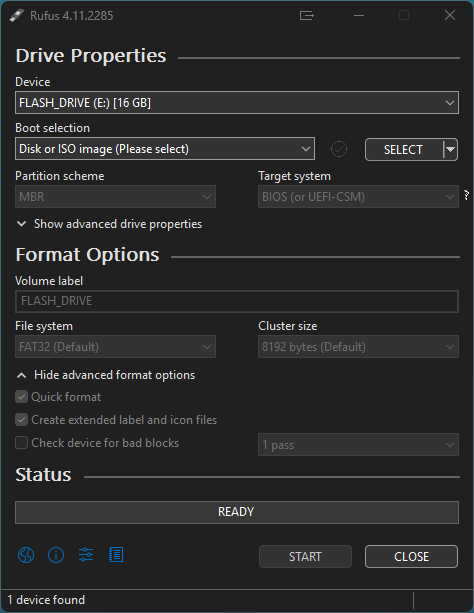Open the Device dropdown showing FLASH_DRIVE (E:)
The width and height of the screenshot is (474, 613).
(x=237, y=103)
